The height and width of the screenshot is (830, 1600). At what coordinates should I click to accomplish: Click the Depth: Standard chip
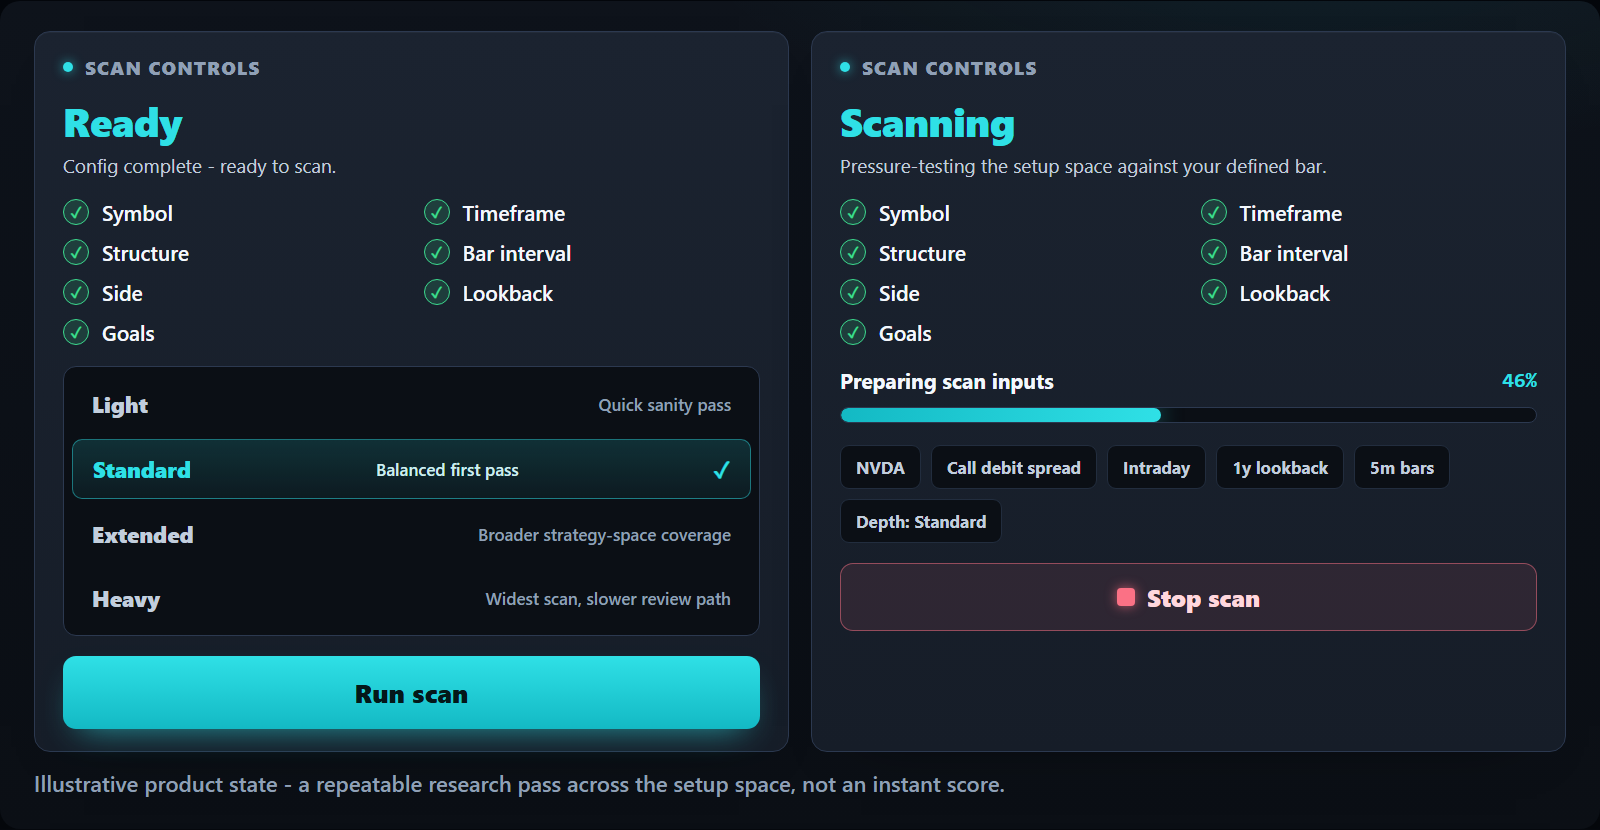[921, 521]
